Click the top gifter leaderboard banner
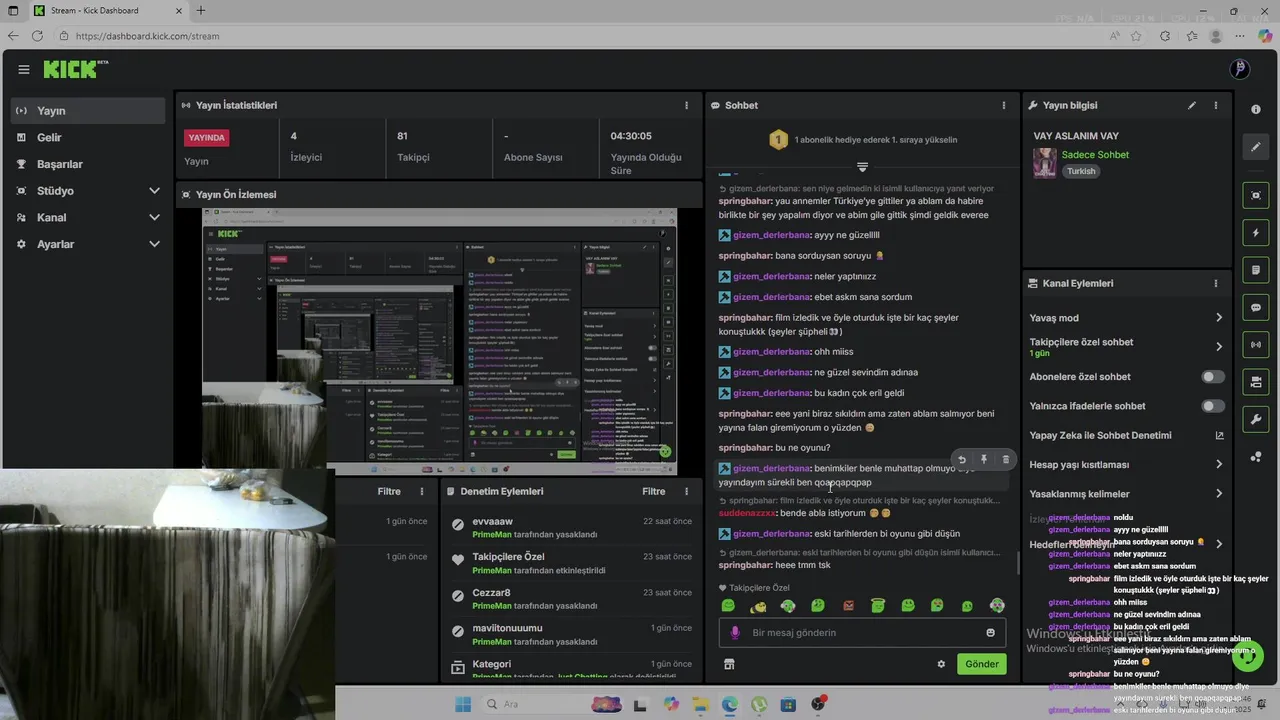Viewport: 1280px width, 720px height. 862,140
